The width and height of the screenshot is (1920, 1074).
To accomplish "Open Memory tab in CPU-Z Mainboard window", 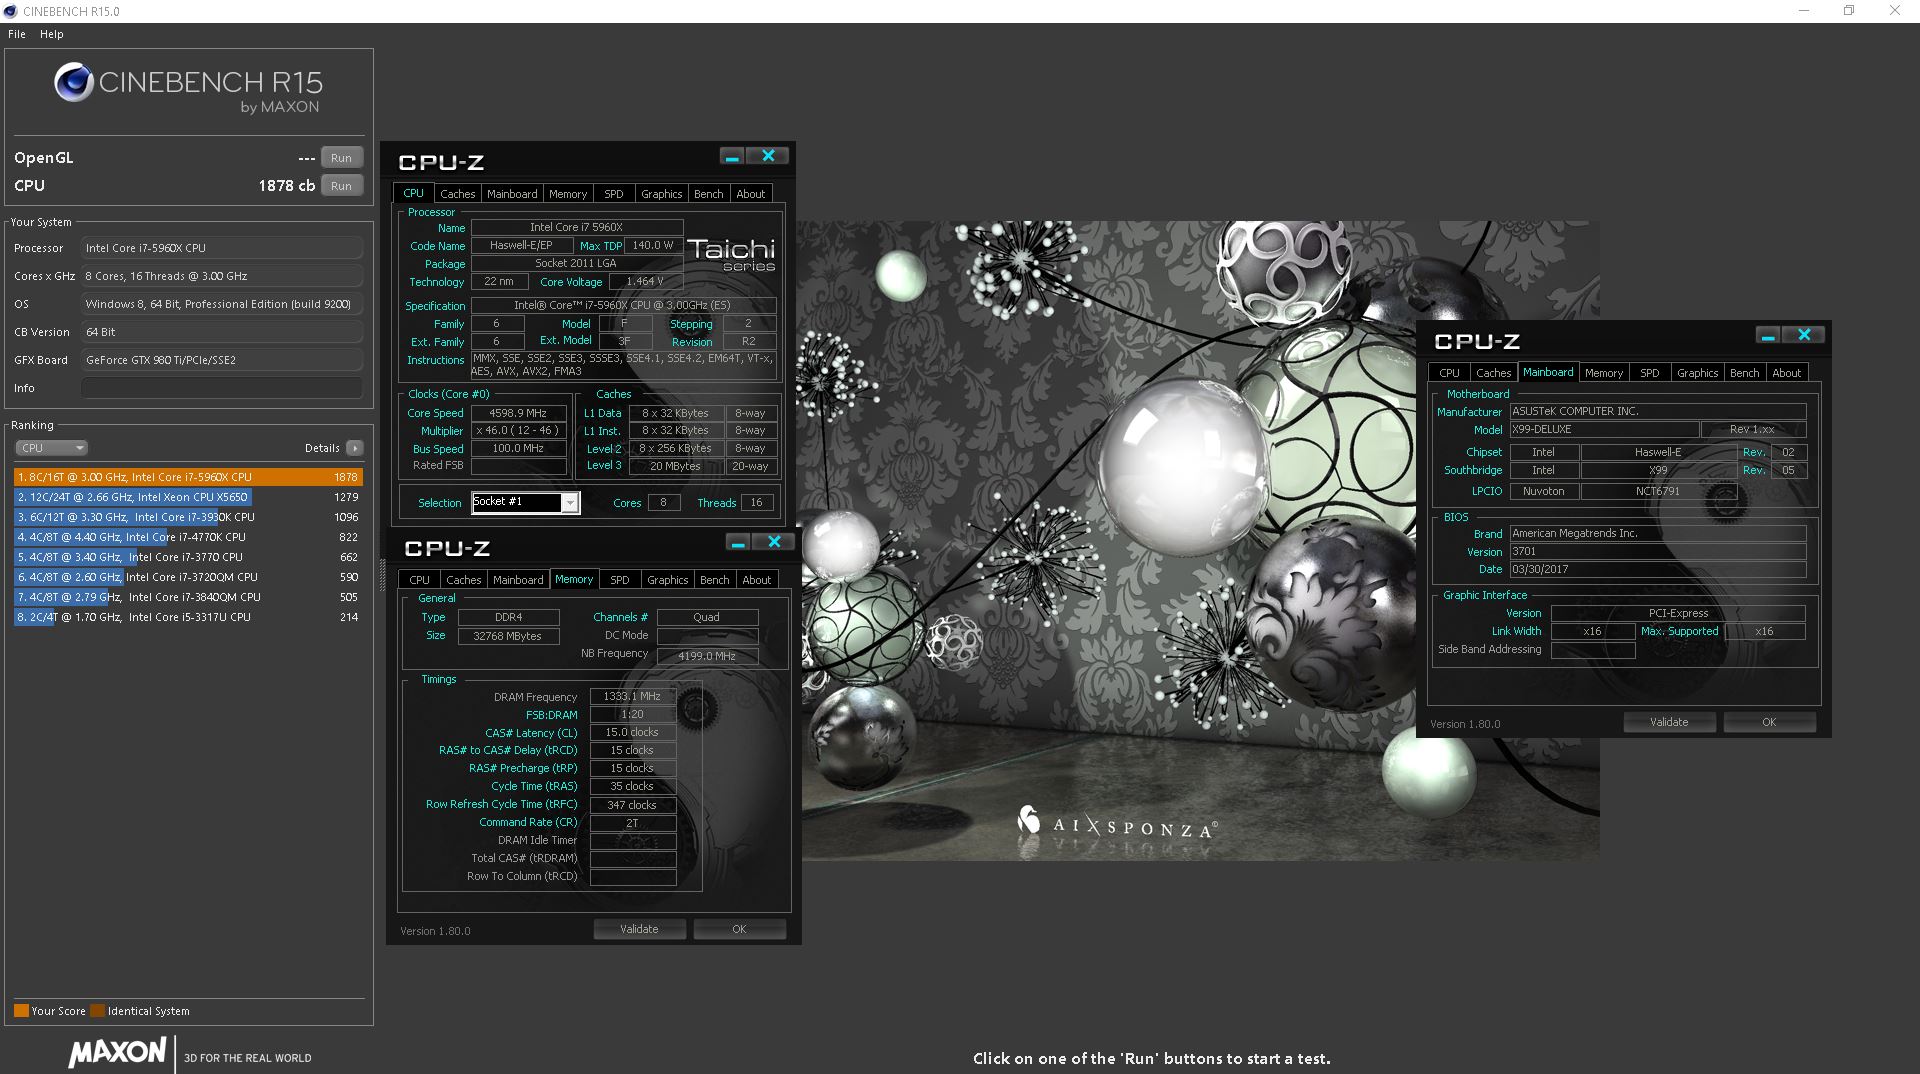I will [1604, 373].
